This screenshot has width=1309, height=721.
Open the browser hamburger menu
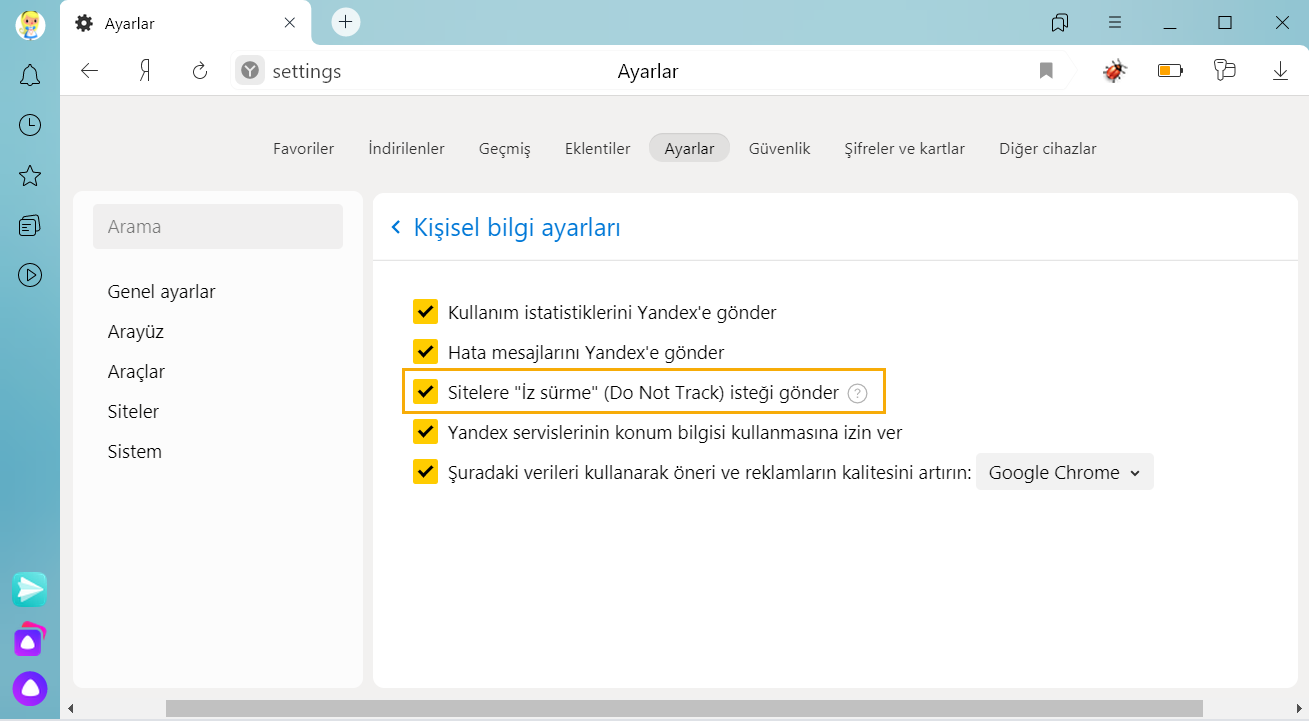pyautogui.click(x=1115, y=22)
